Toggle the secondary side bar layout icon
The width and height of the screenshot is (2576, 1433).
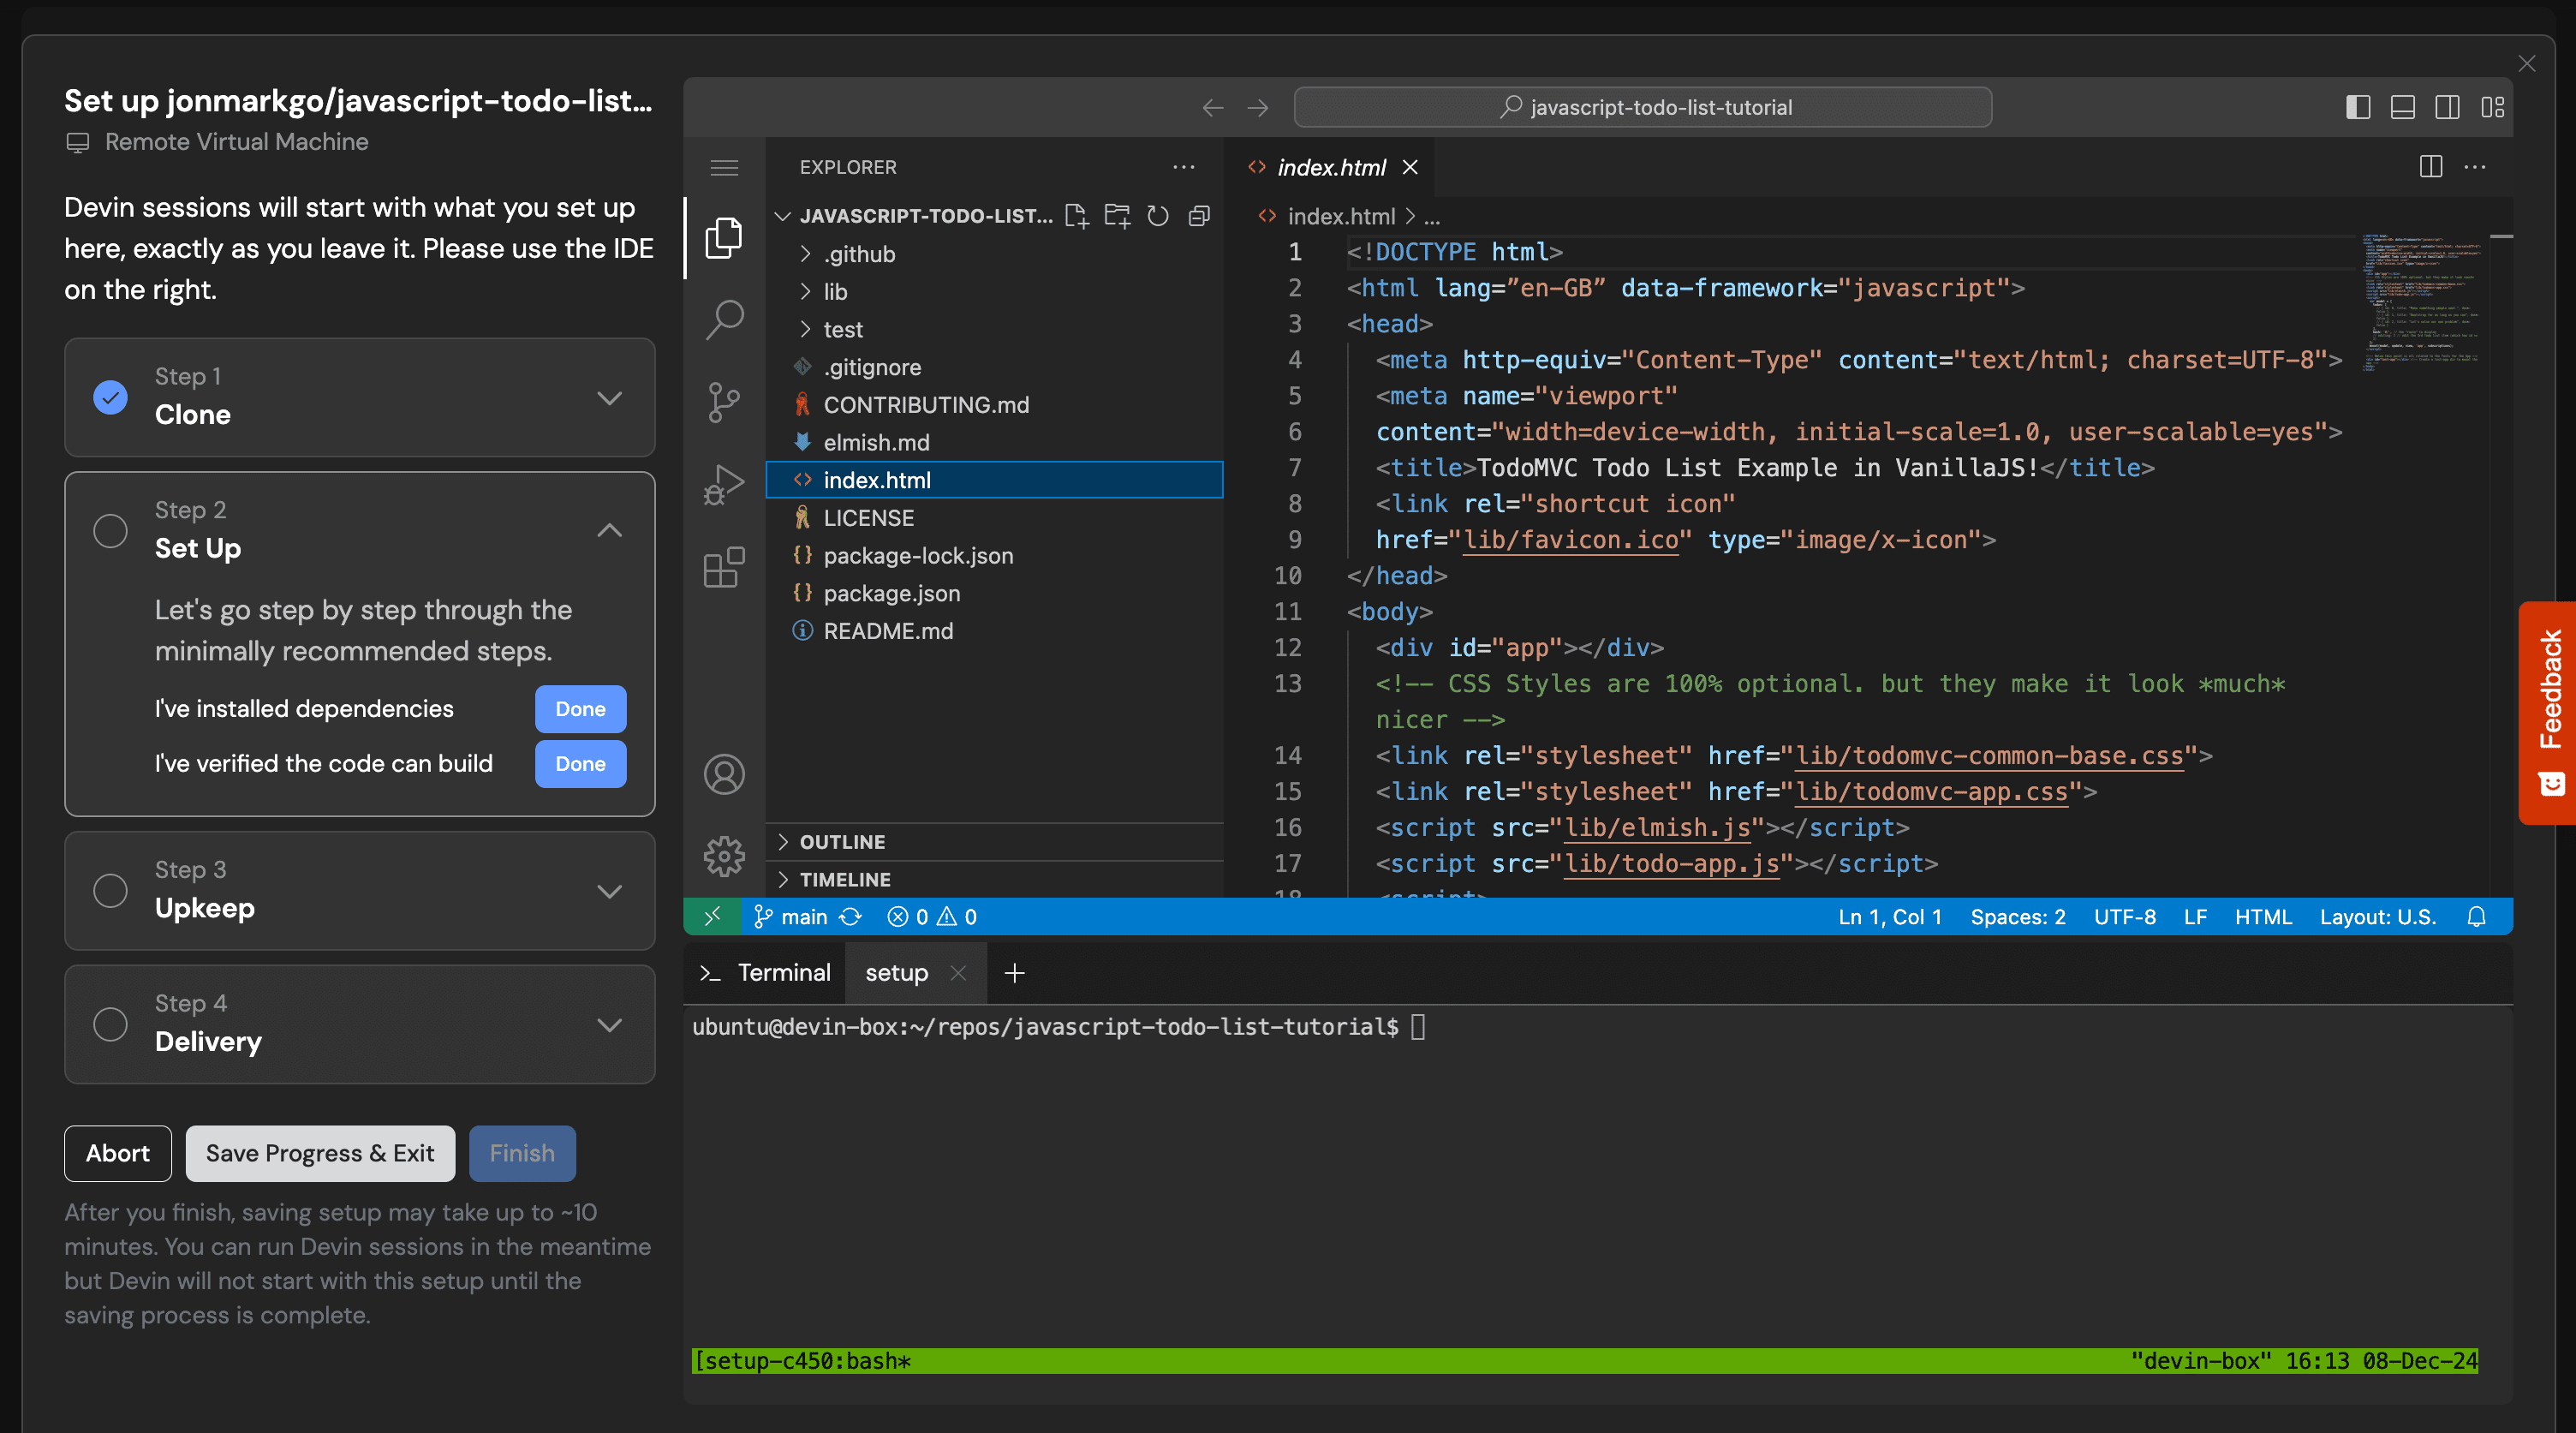2448,107
